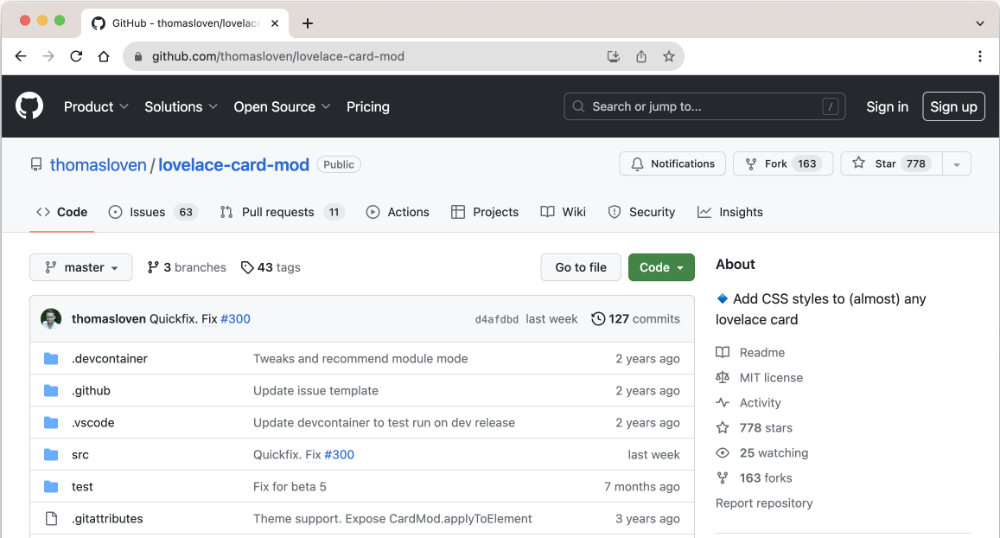Star the repository with Star button
Image resolution: width=1000 pixels, height=538 pixels.
click(892, 164)
